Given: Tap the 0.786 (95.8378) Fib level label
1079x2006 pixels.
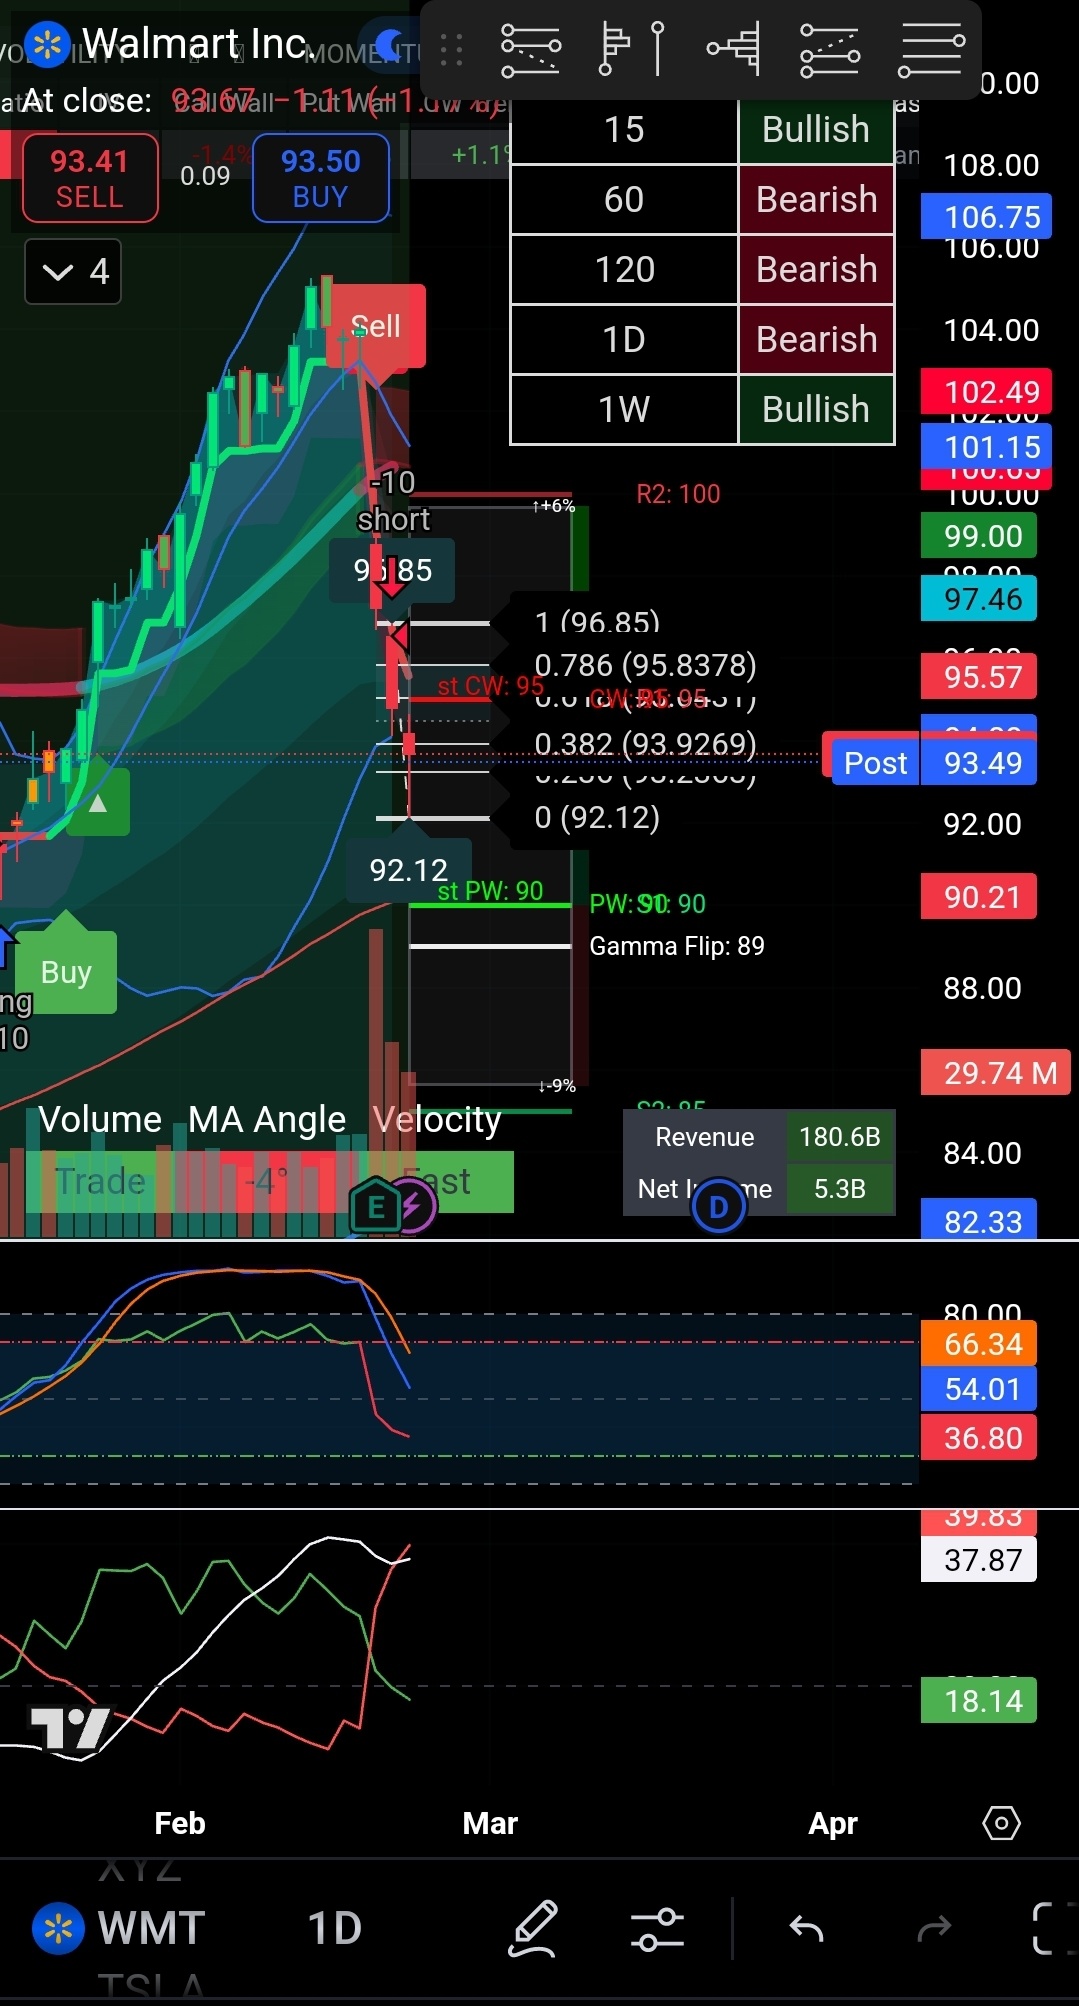Looking at the screenshot, I should tap(646, 665).
